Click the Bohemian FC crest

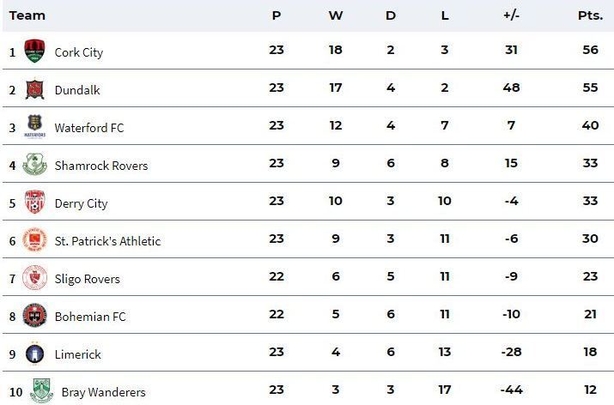click(x=34, y=315)
